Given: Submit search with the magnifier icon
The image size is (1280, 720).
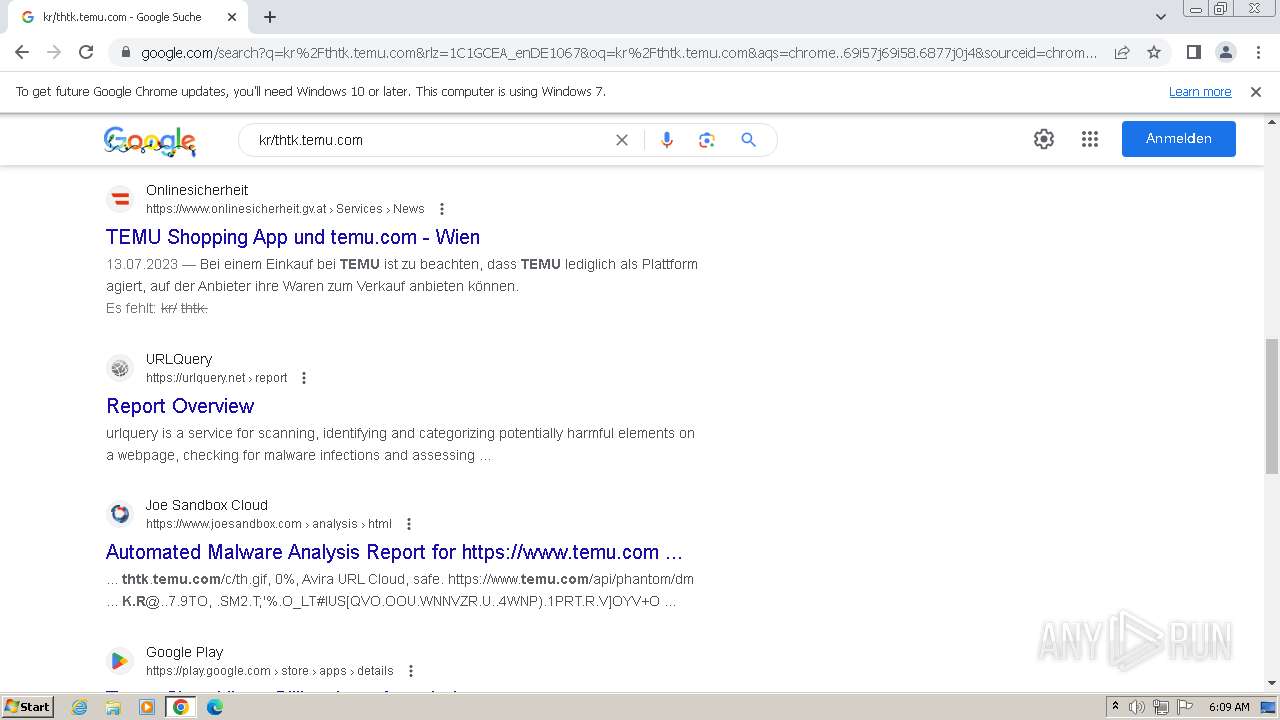Looking at the screenshot, I should coord(748,140).
